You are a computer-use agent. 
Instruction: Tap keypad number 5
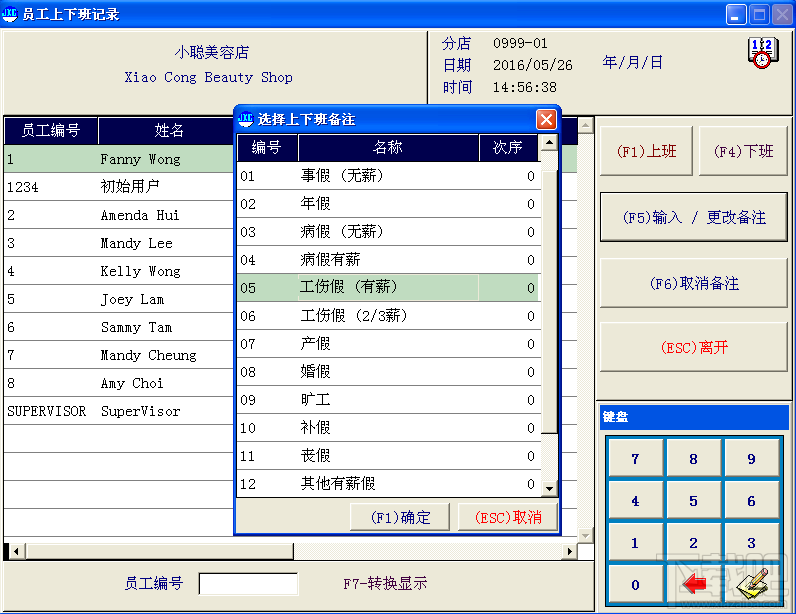tap(693, 501)
